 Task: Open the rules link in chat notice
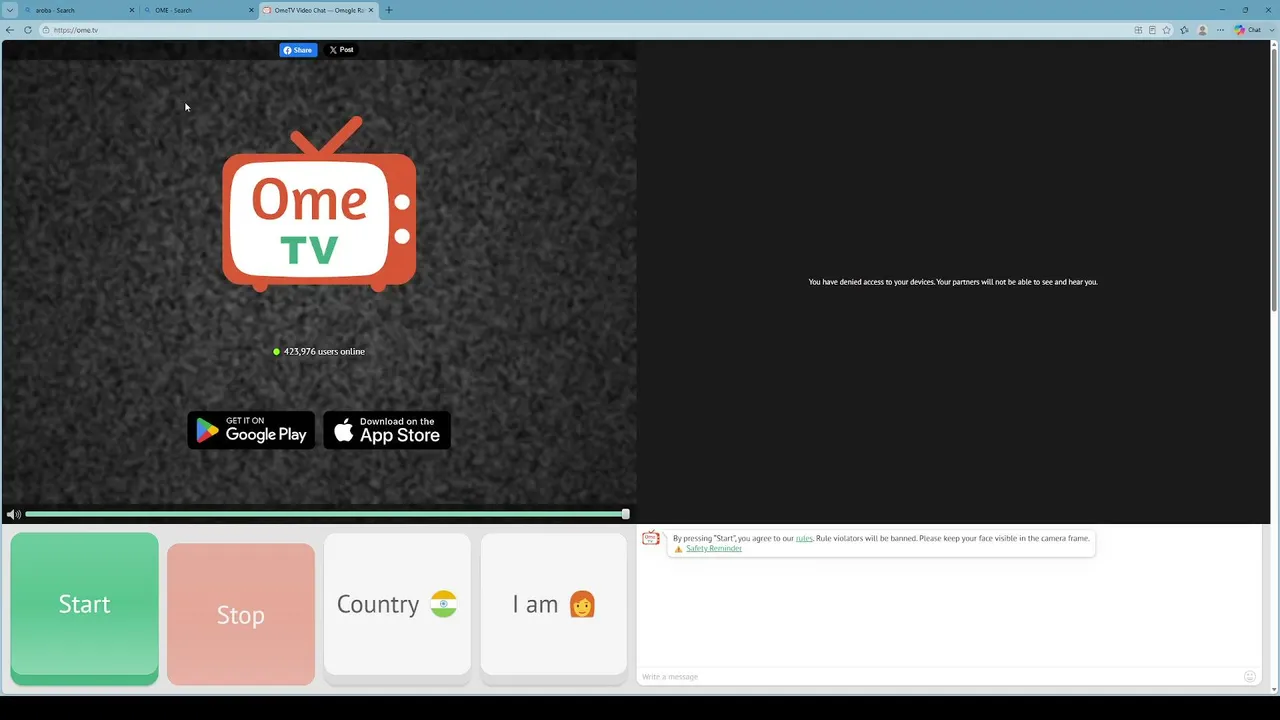pyautogui.click(x=804, y=538)
